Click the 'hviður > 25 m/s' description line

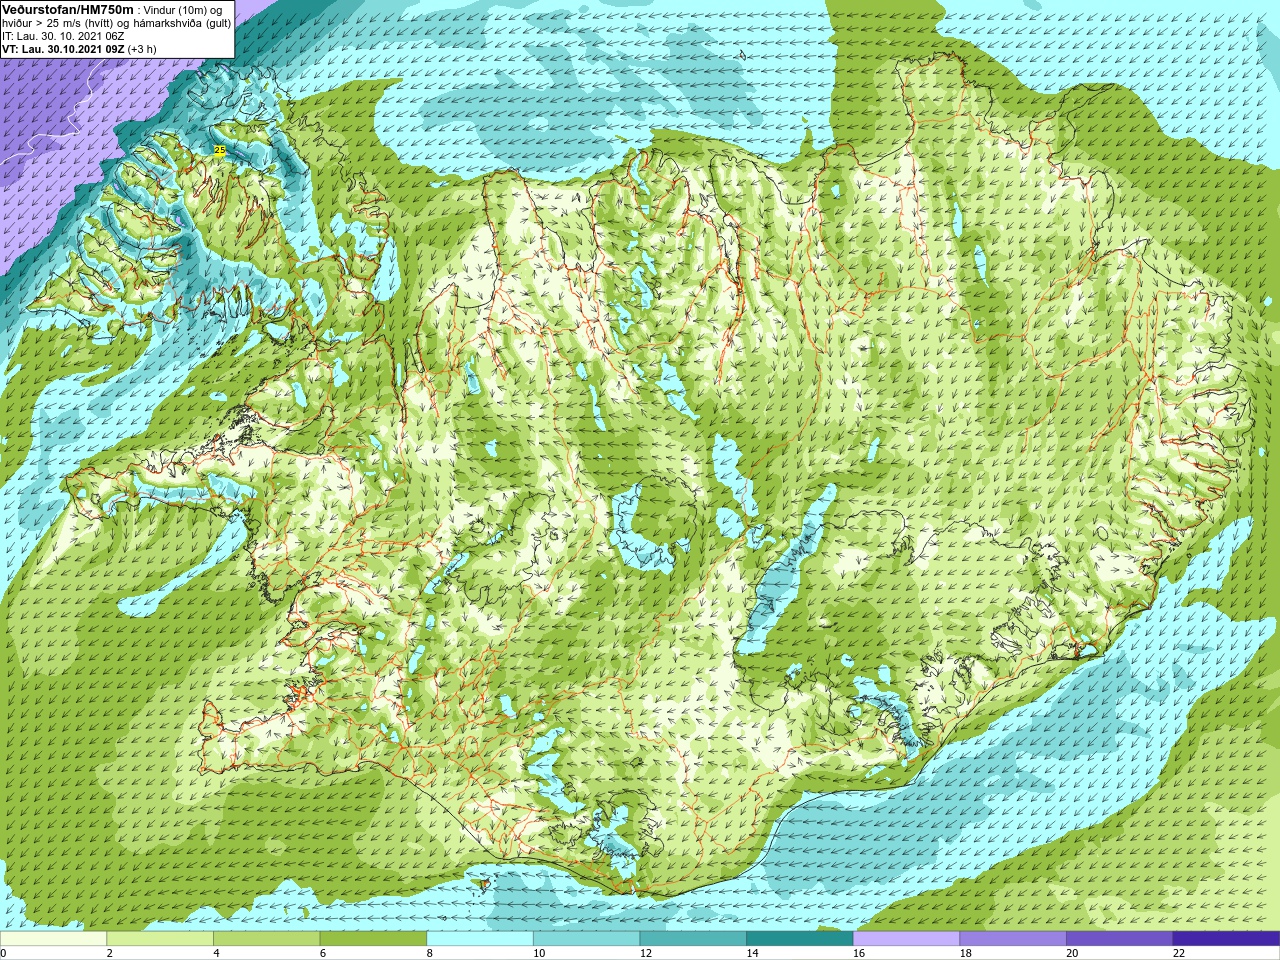[x=116, y=23]
